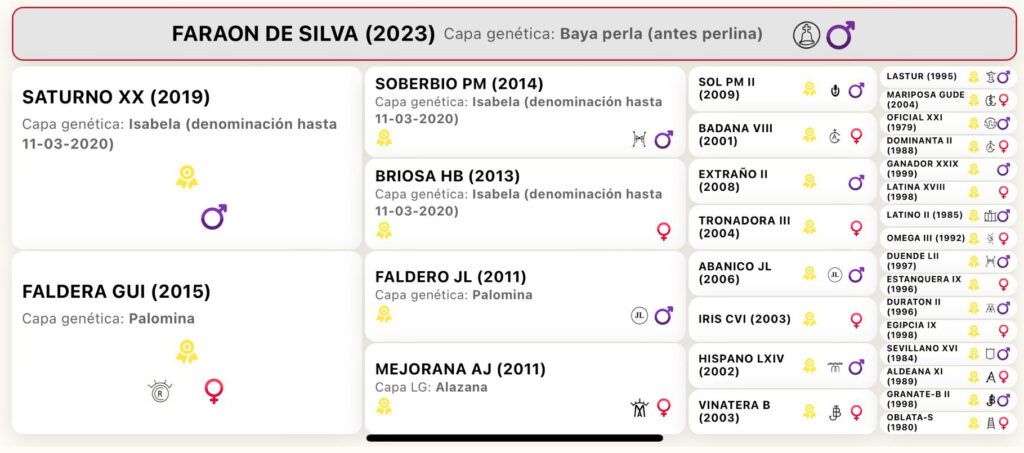Viewport: 1024px width, 453px height.
Task: Select Extraño II (2008) entry
Action: click(782, 181)
